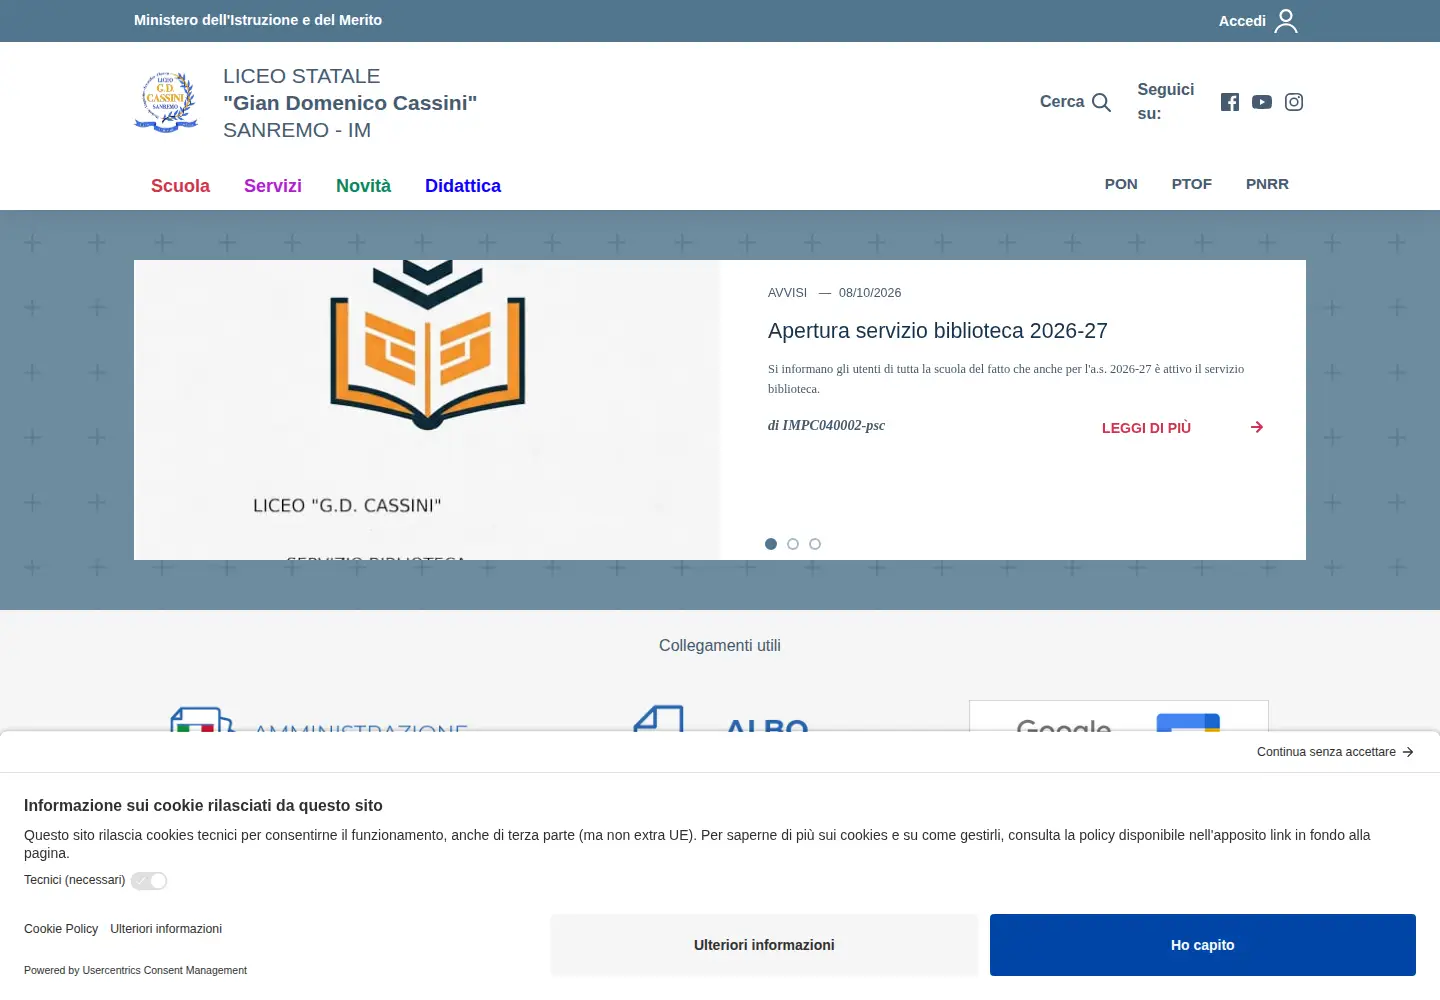Click the Ho capito cookie button
The image size is (1440, 1000).
1203,945
